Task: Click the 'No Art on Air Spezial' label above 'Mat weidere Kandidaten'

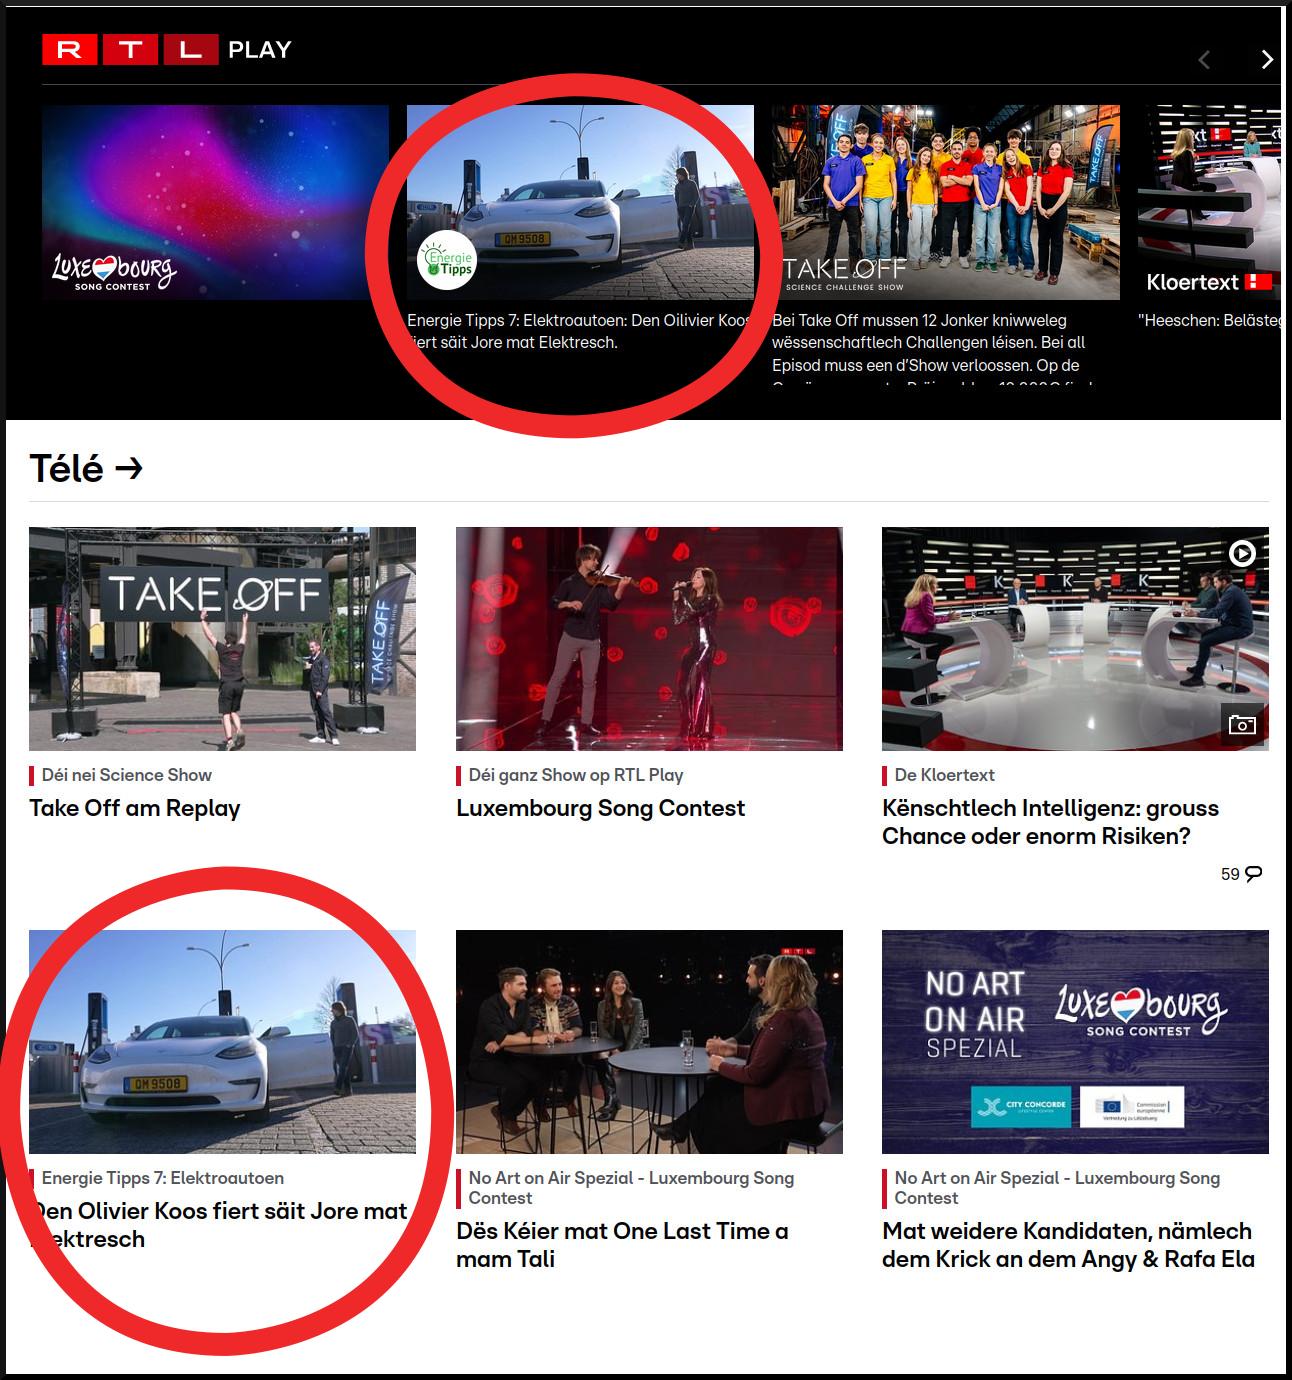Action: pos(1057,1188)
